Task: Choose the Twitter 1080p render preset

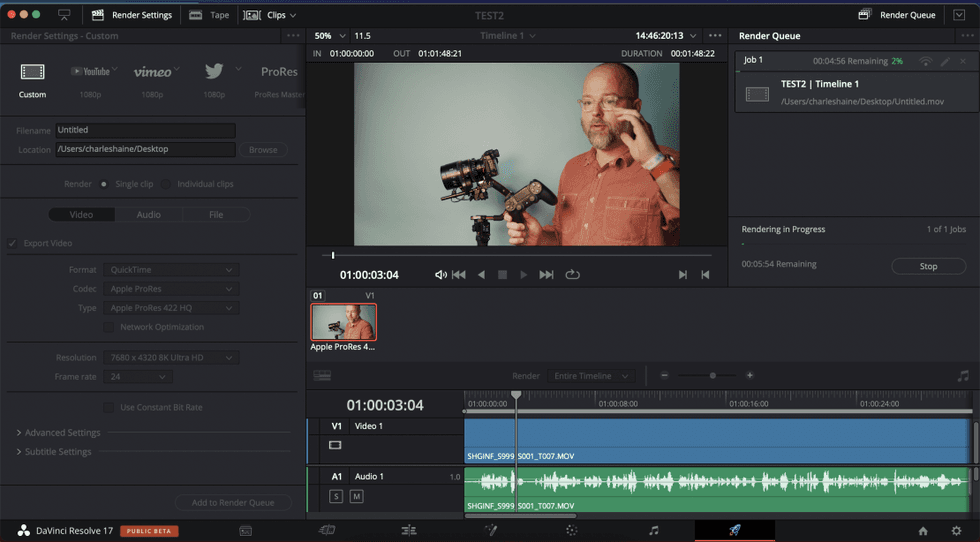Action: (214, 71)
